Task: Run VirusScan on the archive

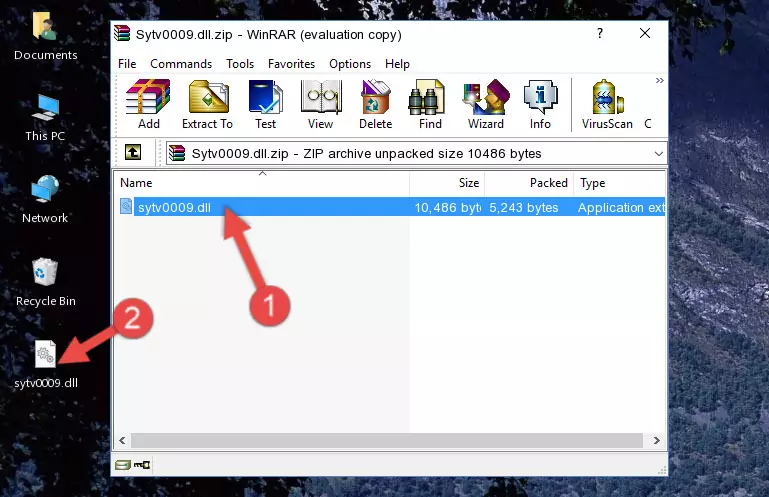Action: 607,105
